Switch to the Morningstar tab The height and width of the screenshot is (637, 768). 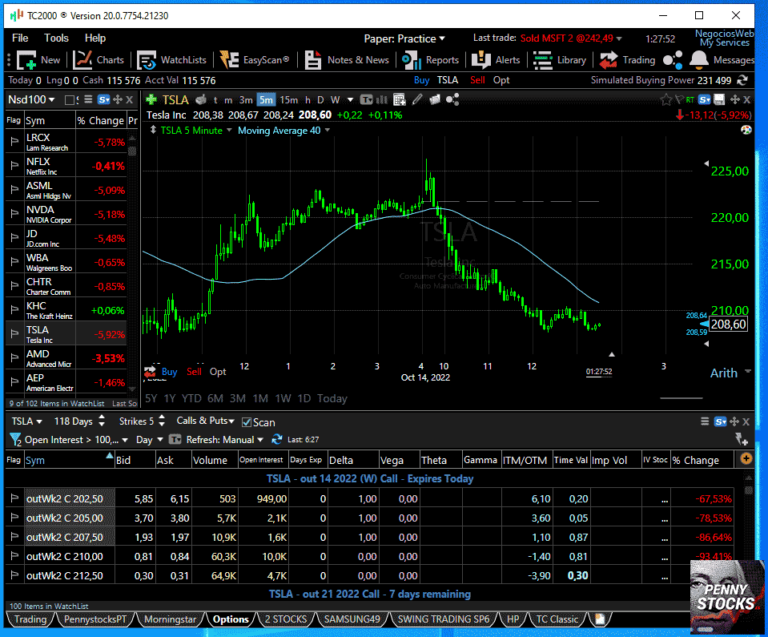pos(170,619)
